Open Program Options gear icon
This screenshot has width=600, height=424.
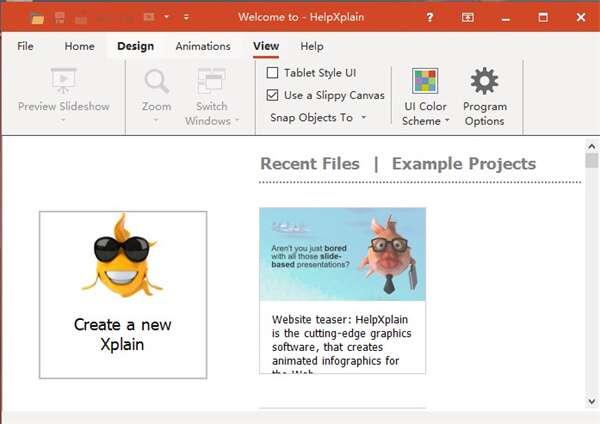tap(484, 82)
